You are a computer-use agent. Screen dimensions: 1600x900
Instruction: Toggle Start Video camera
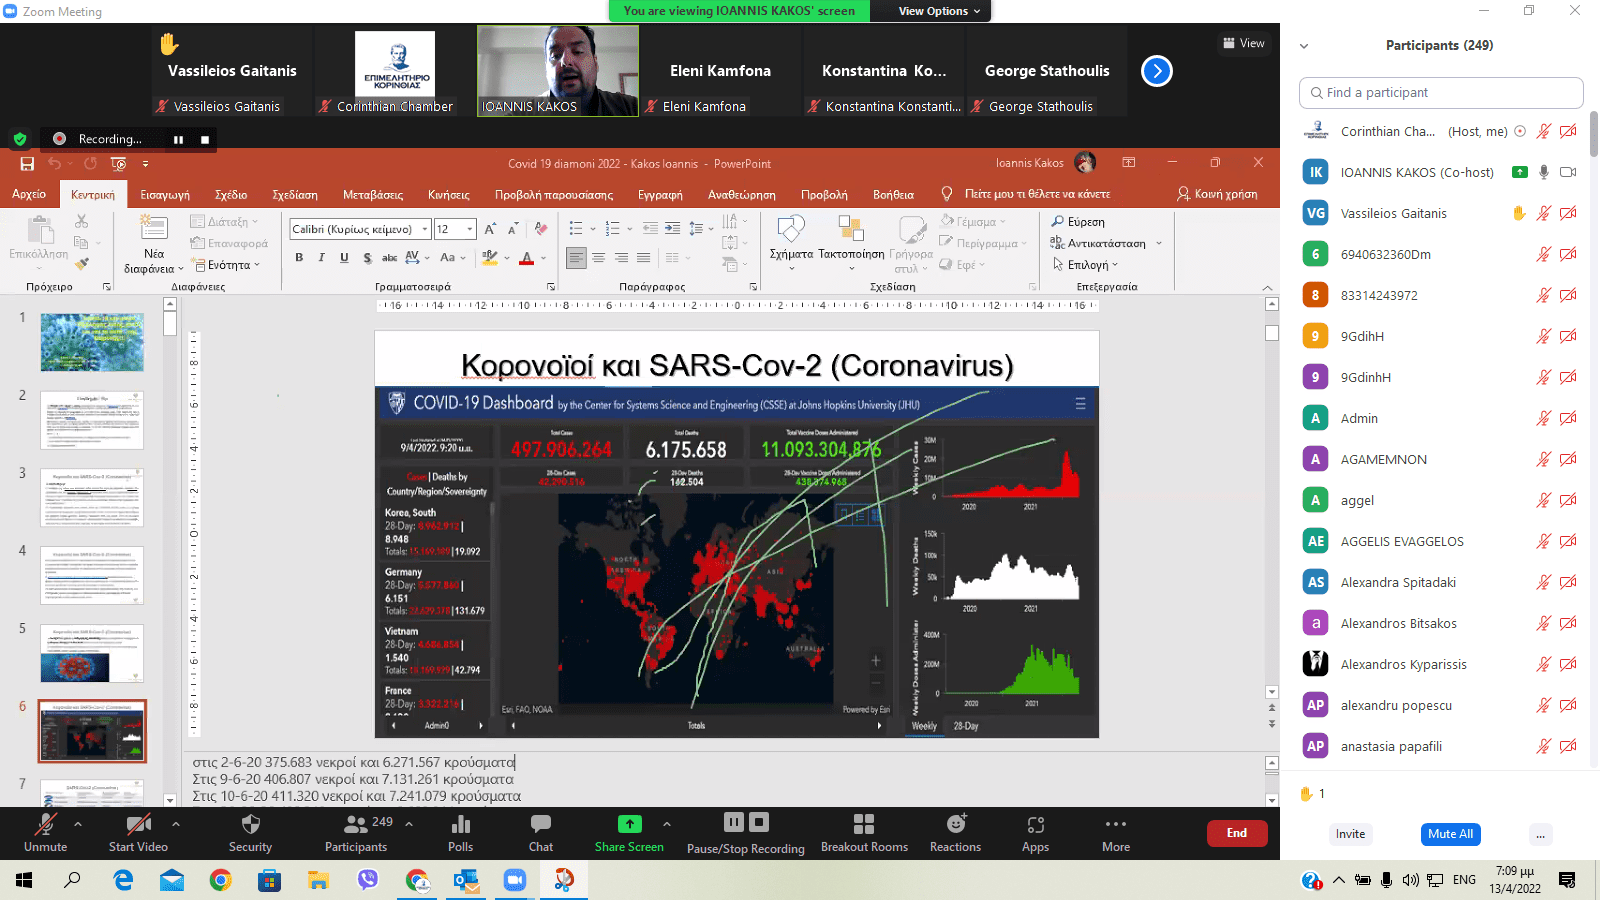tap(138, 825)
